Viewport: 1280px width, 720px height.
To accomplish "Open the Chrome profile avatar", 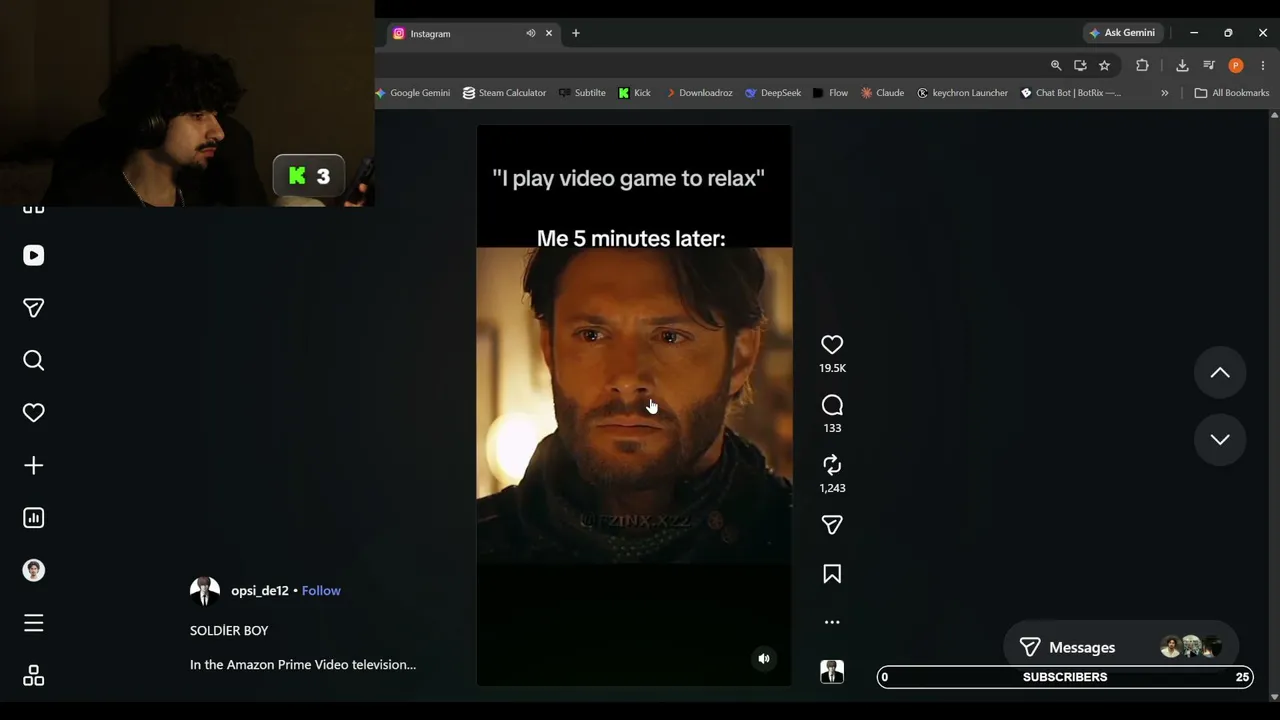I will [1236, 66].
